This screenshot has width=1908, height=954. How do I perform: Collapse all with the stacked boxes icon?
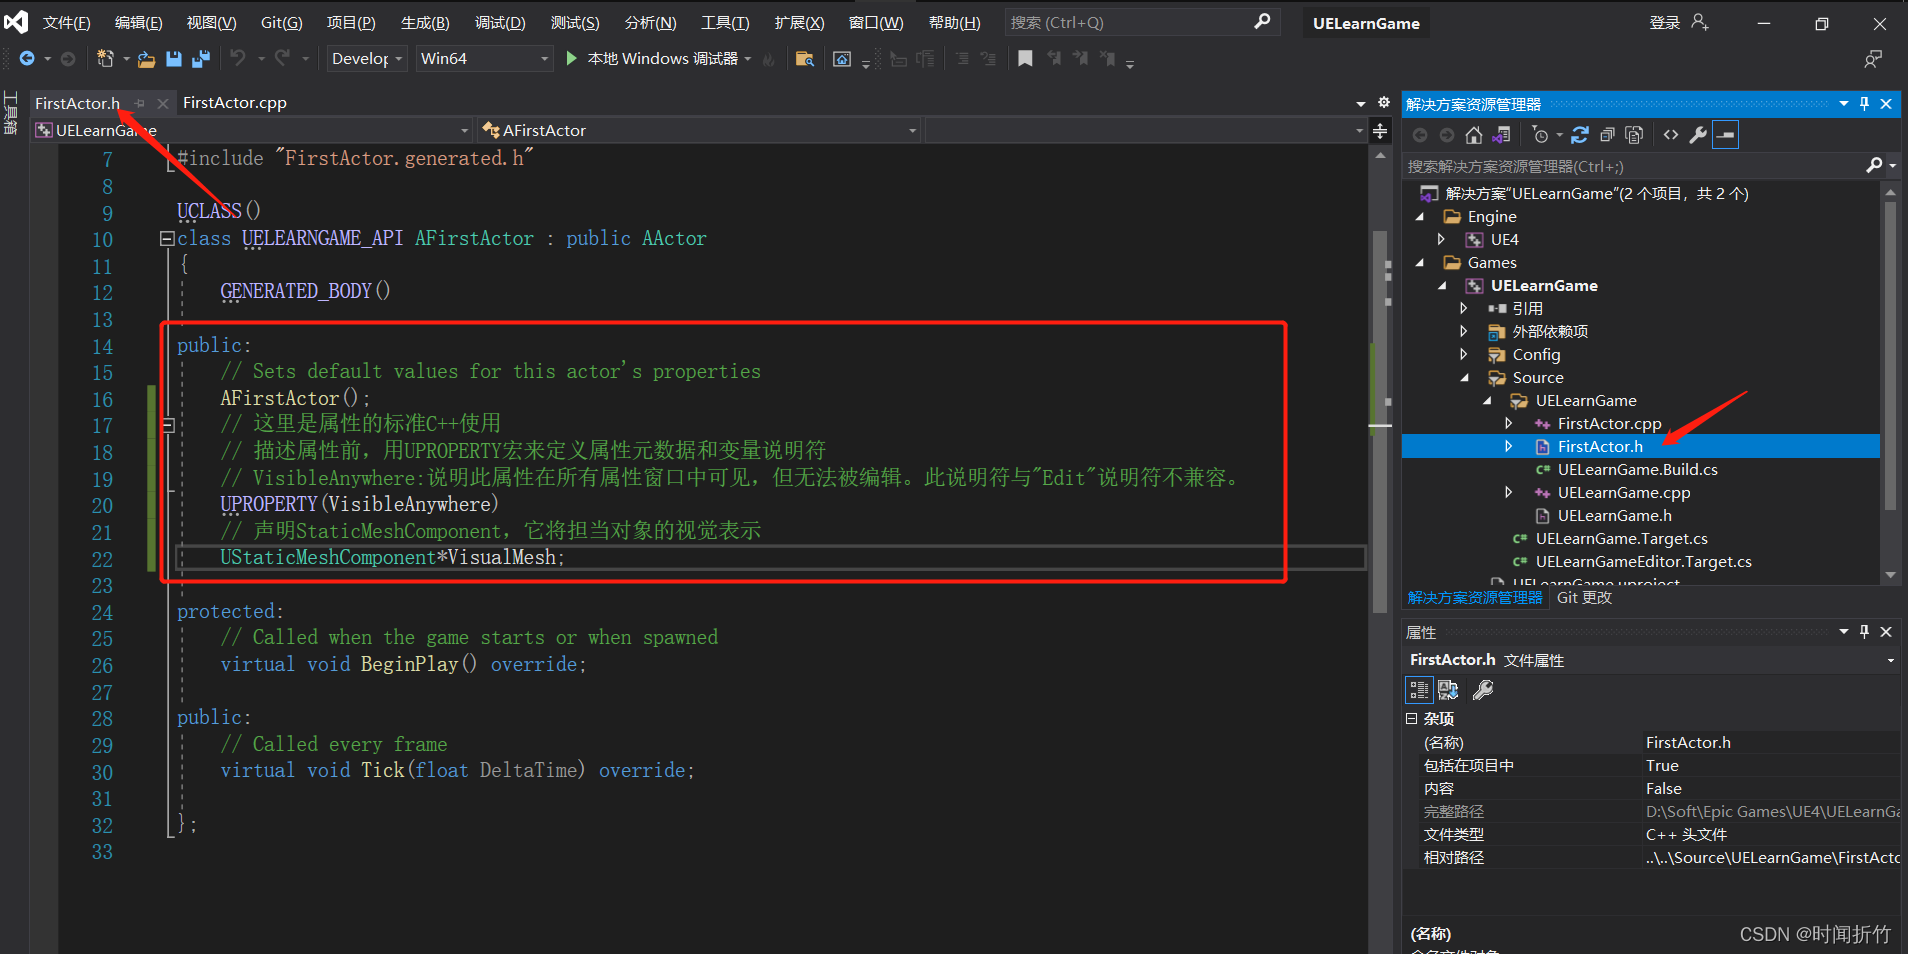[1607, 135]
